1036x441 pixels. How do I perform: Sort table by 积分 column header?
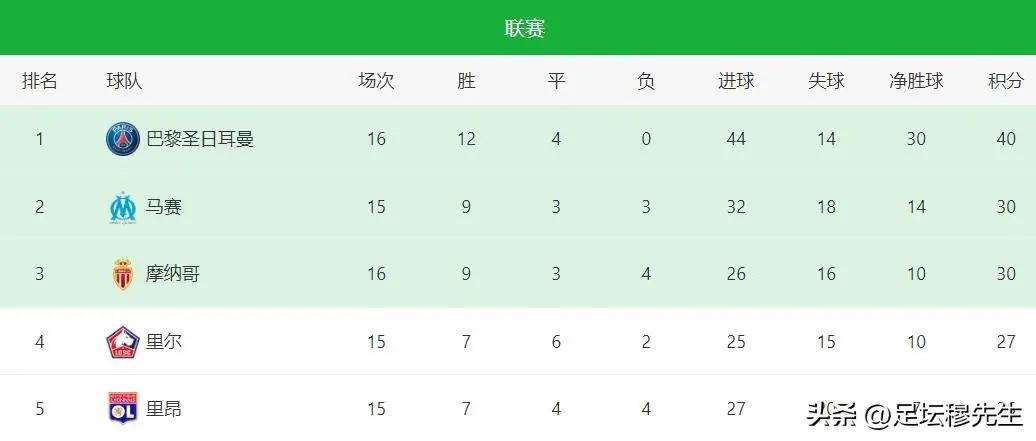[x=1006, y=81]
